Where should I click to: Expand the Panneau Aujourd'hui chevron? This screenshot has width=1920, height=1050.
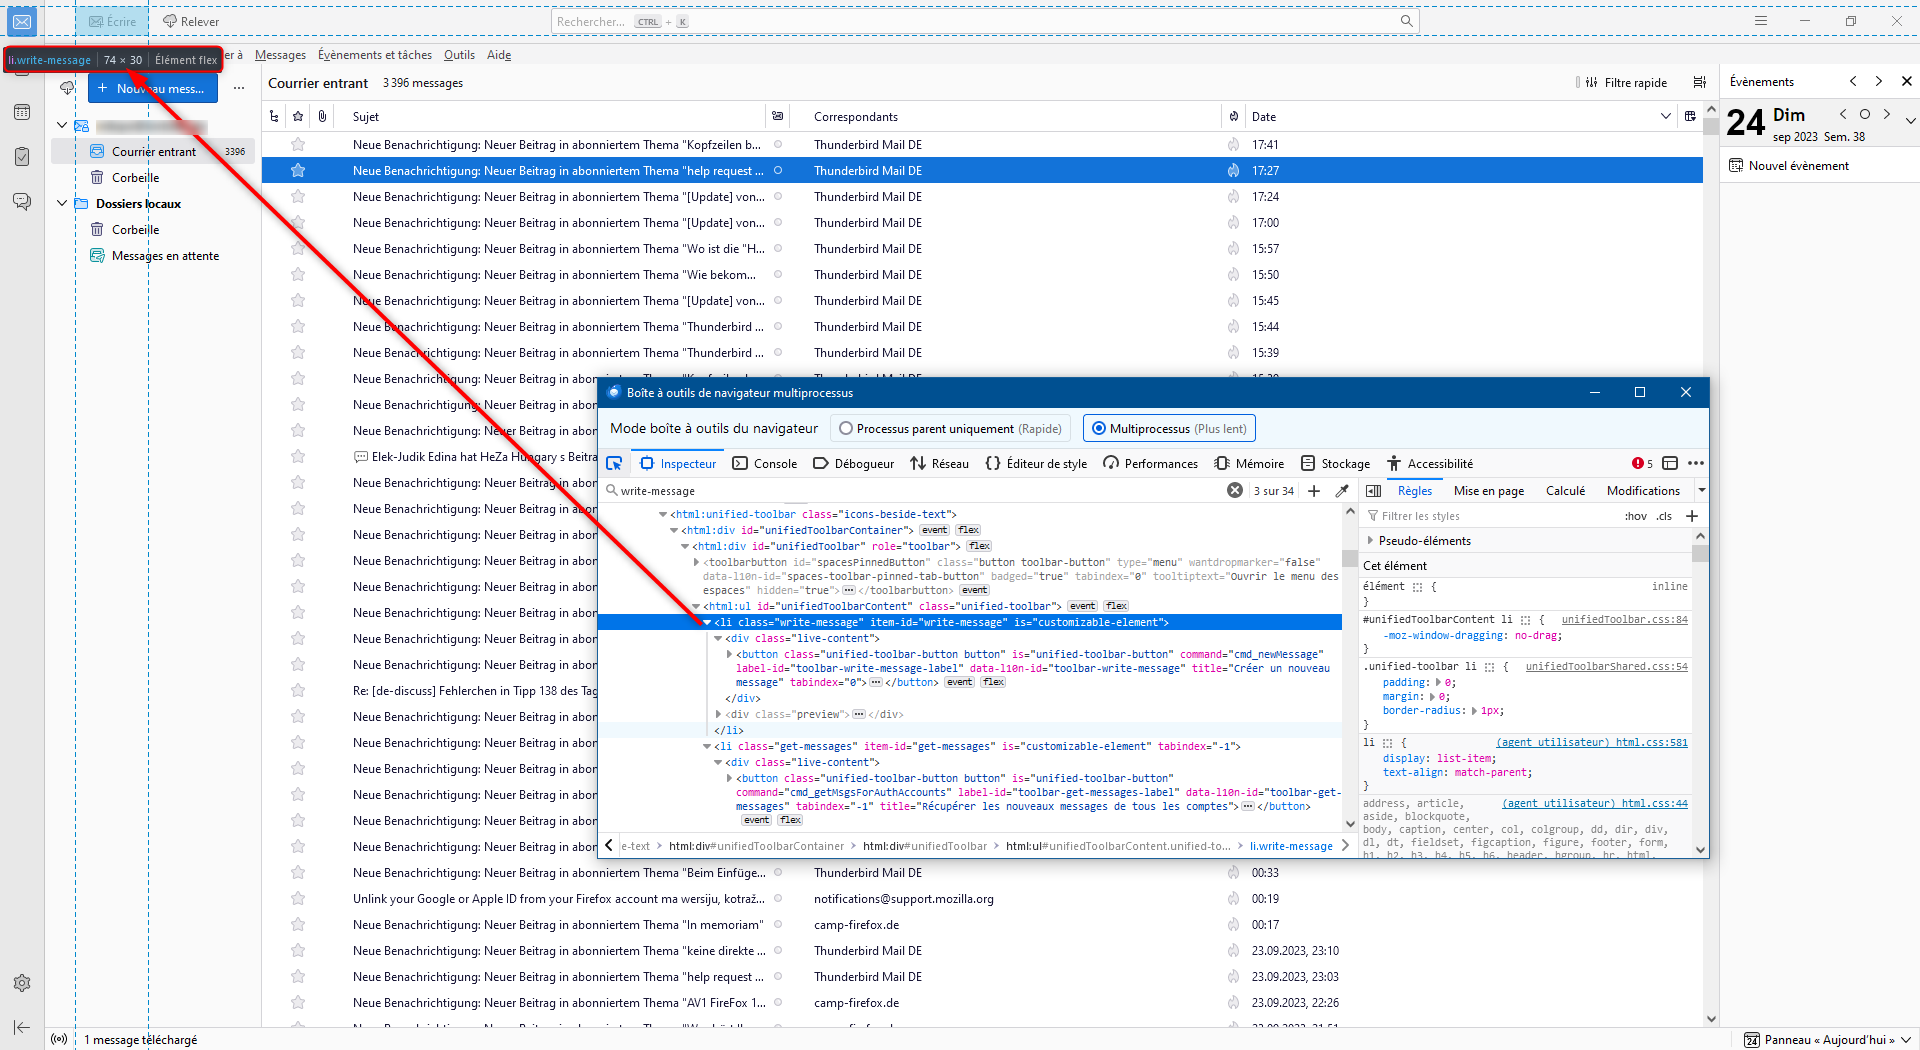point(1906,1039)
